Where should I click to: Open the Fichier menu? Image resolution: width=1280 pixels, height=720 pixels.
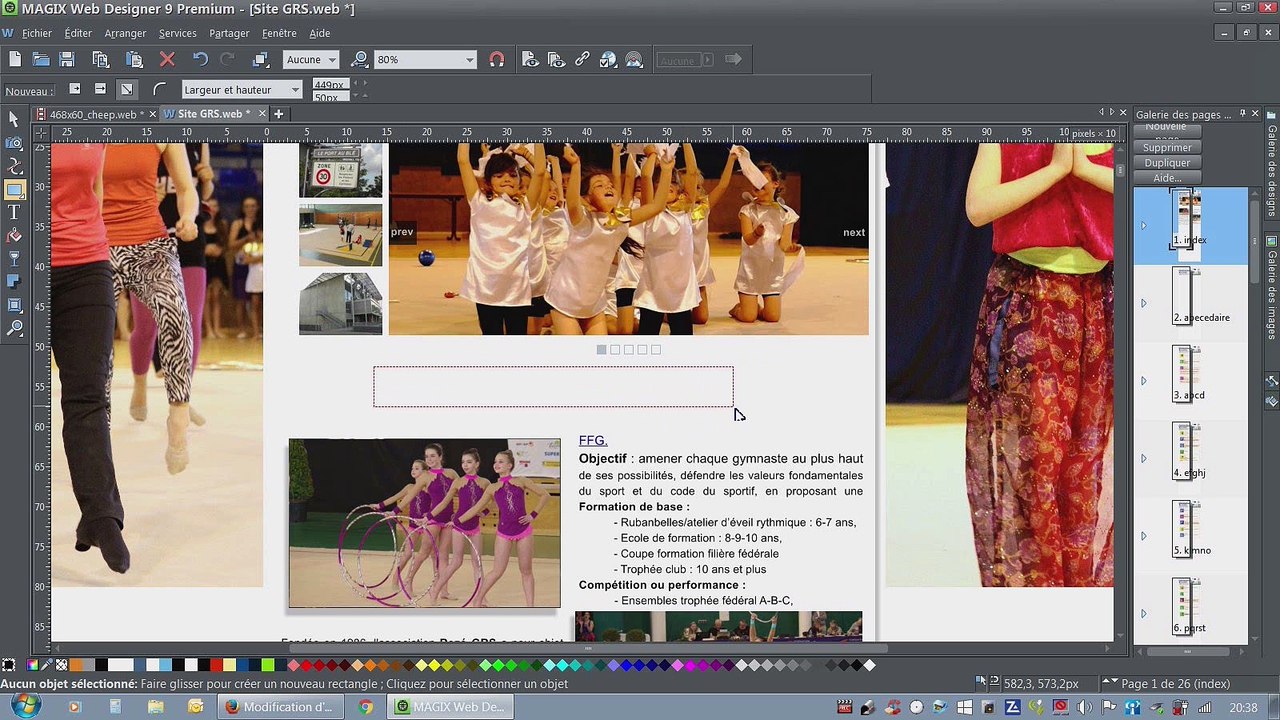tap(37, 33)
